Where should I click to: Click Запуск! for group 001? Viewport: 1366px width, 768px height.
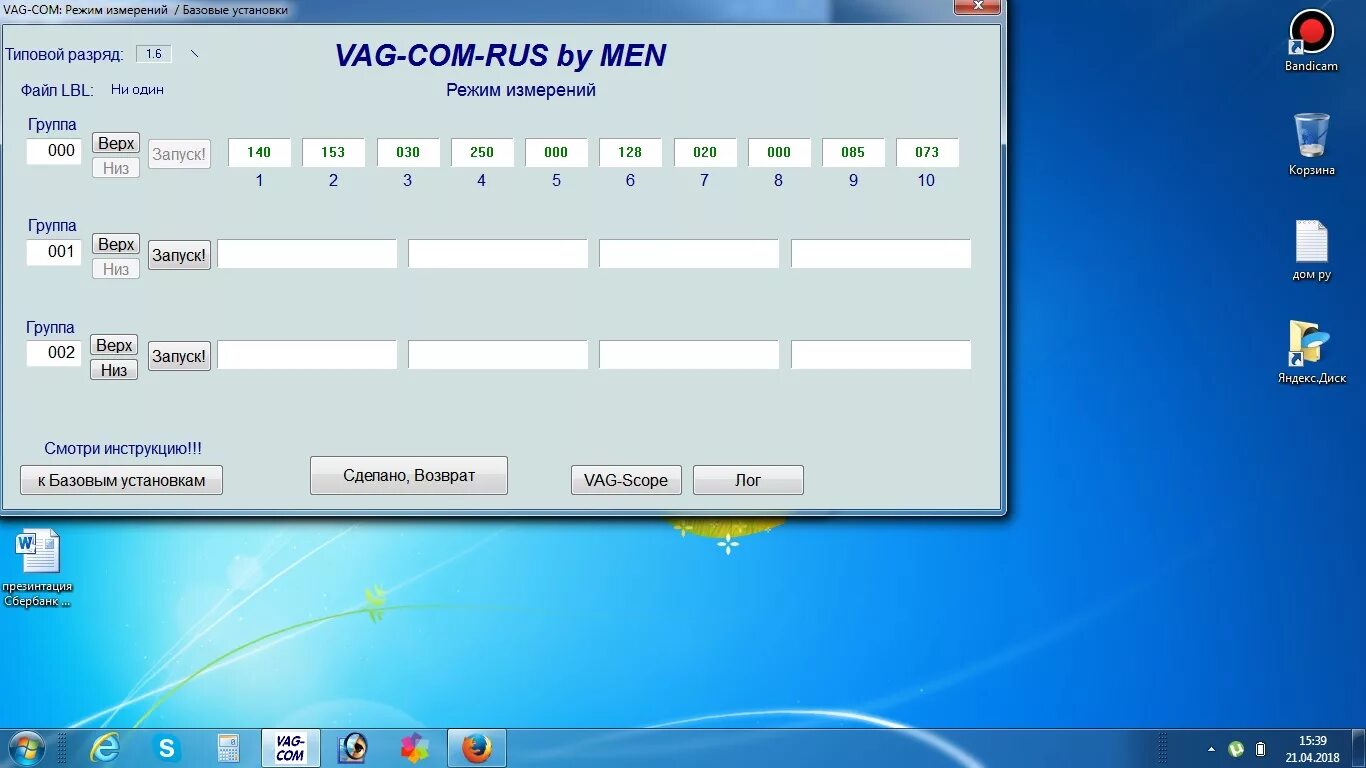pos(179,255)
